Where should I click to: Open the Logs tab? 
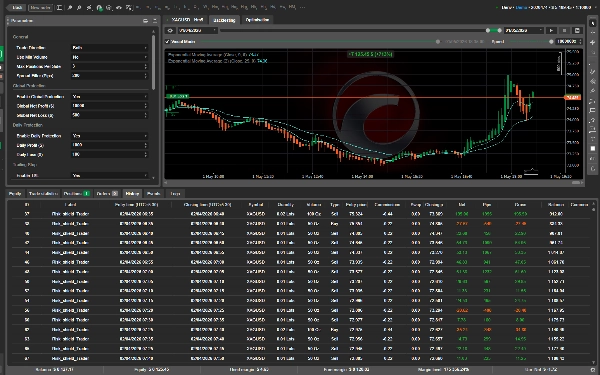pyautogui.click(x=175, y=194)
